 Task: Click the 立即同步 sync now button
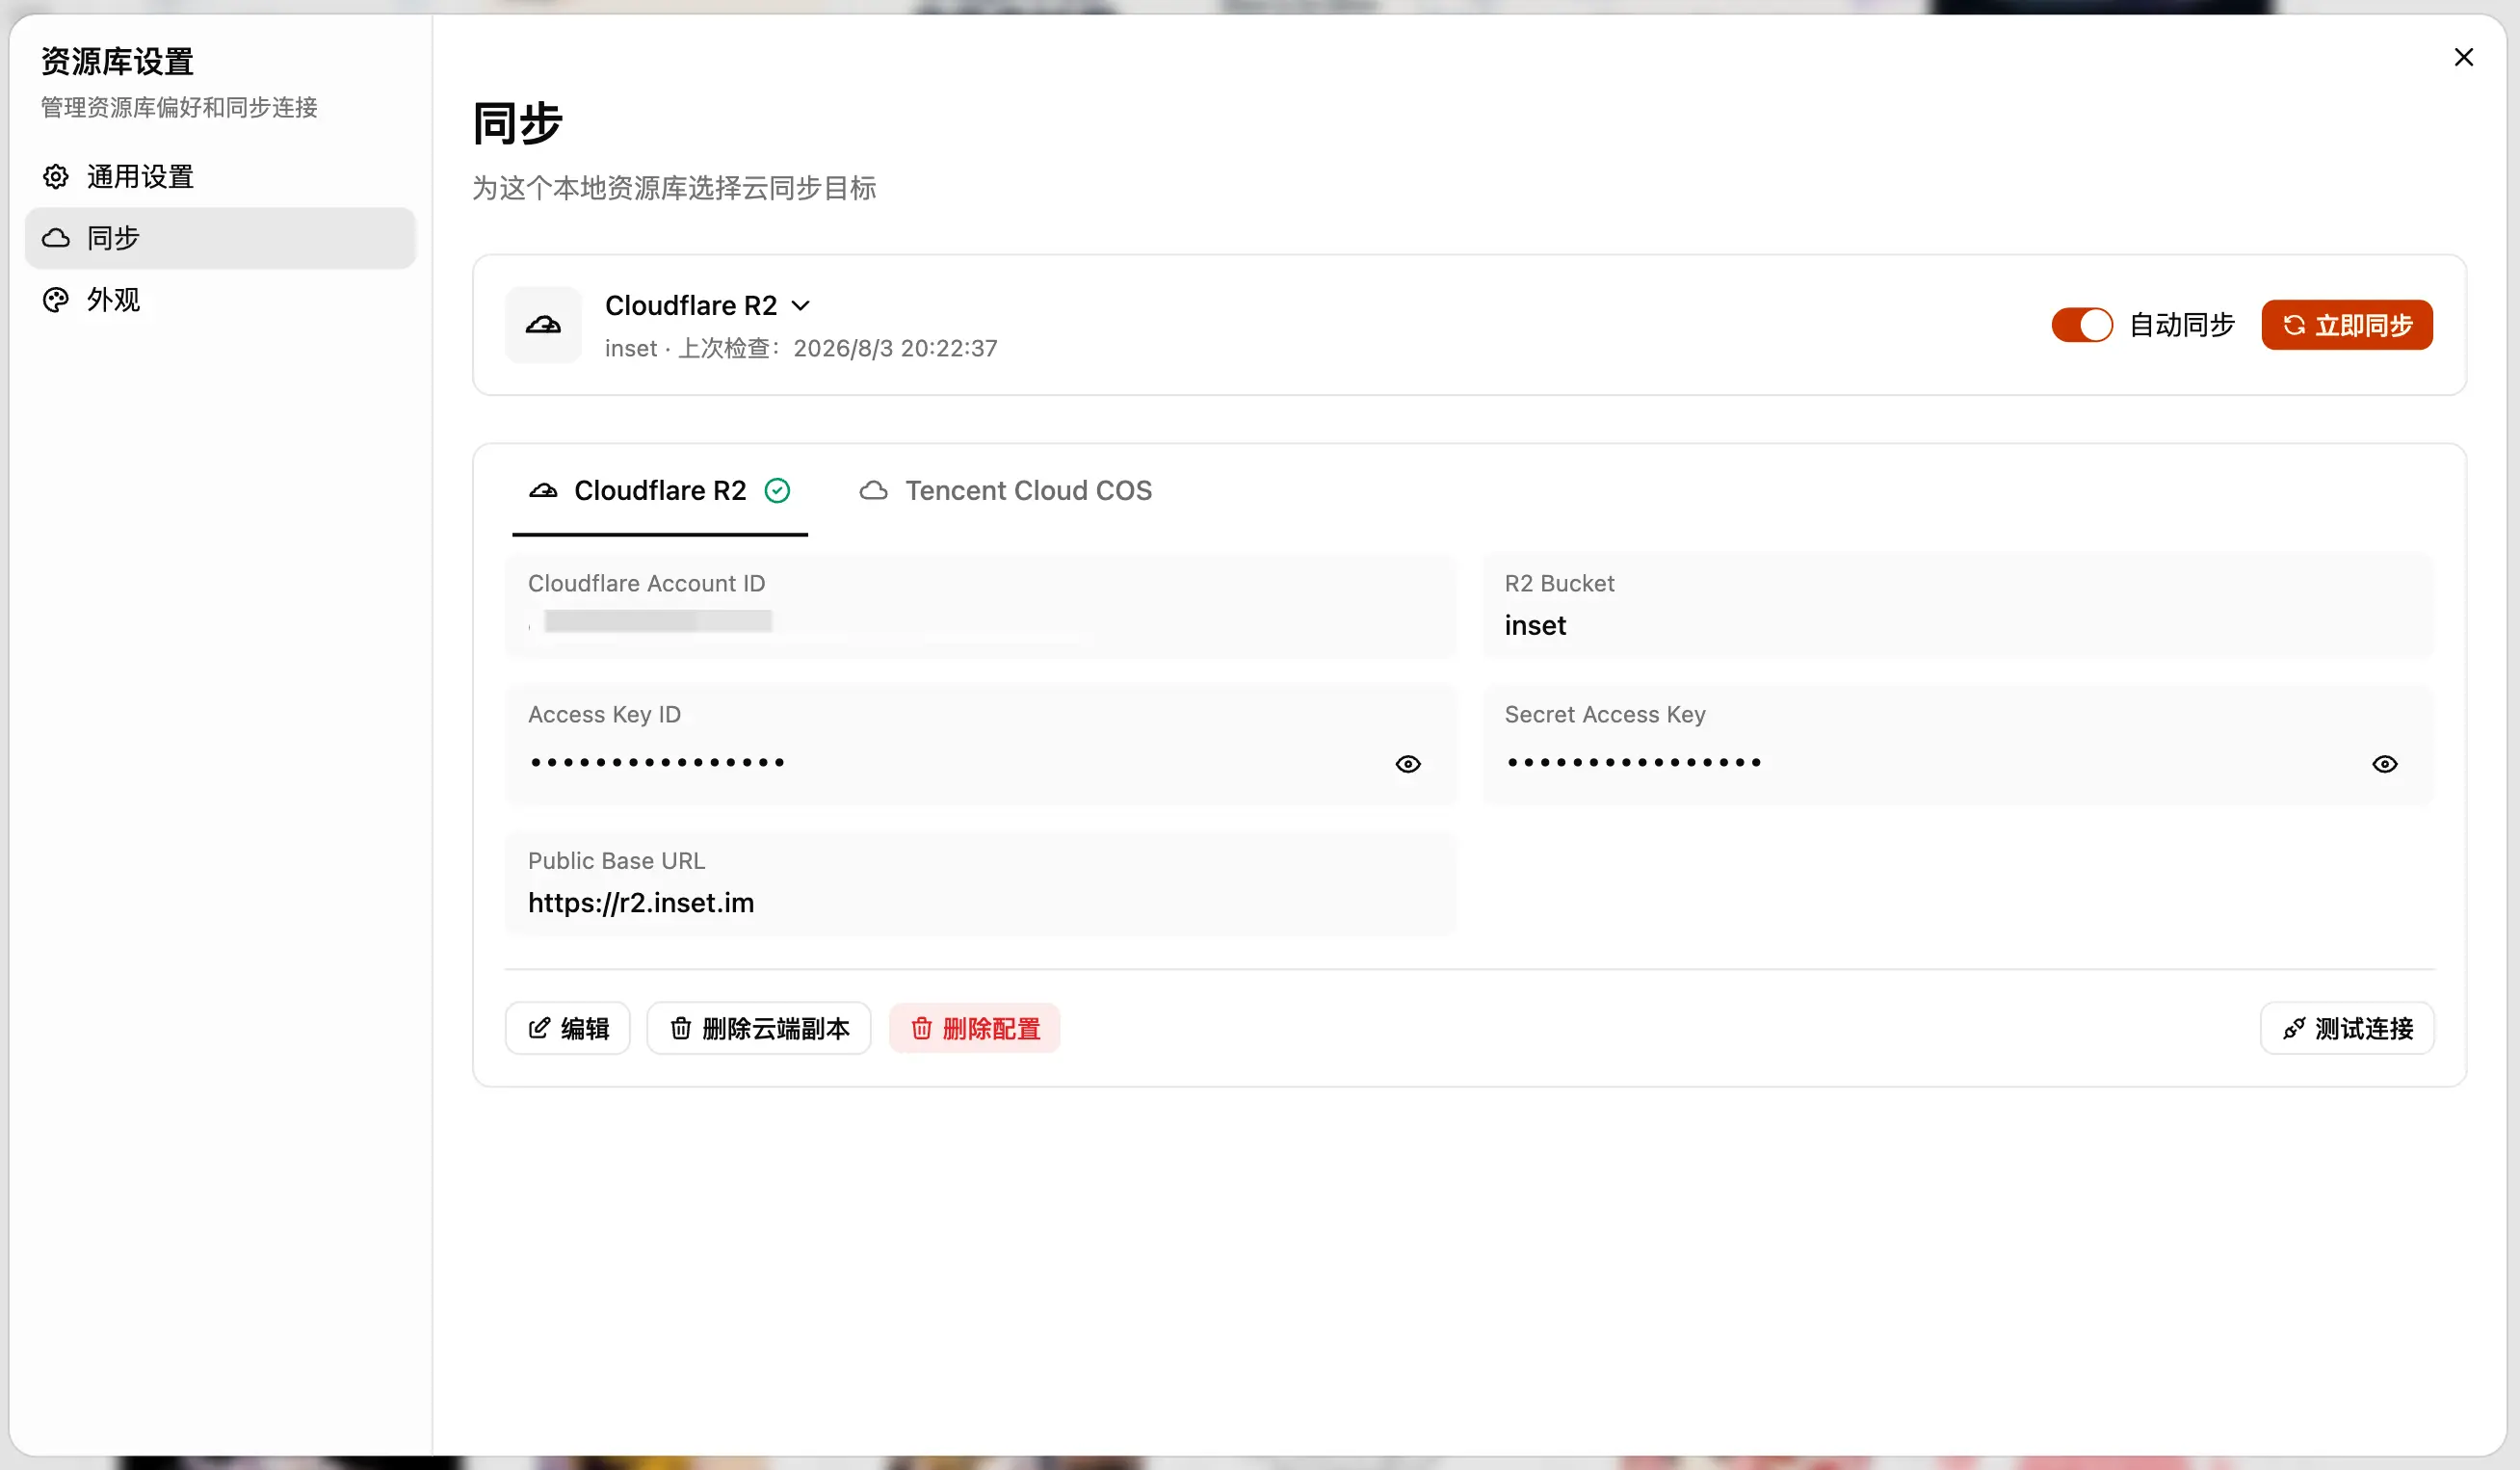tap(2347, 325)
